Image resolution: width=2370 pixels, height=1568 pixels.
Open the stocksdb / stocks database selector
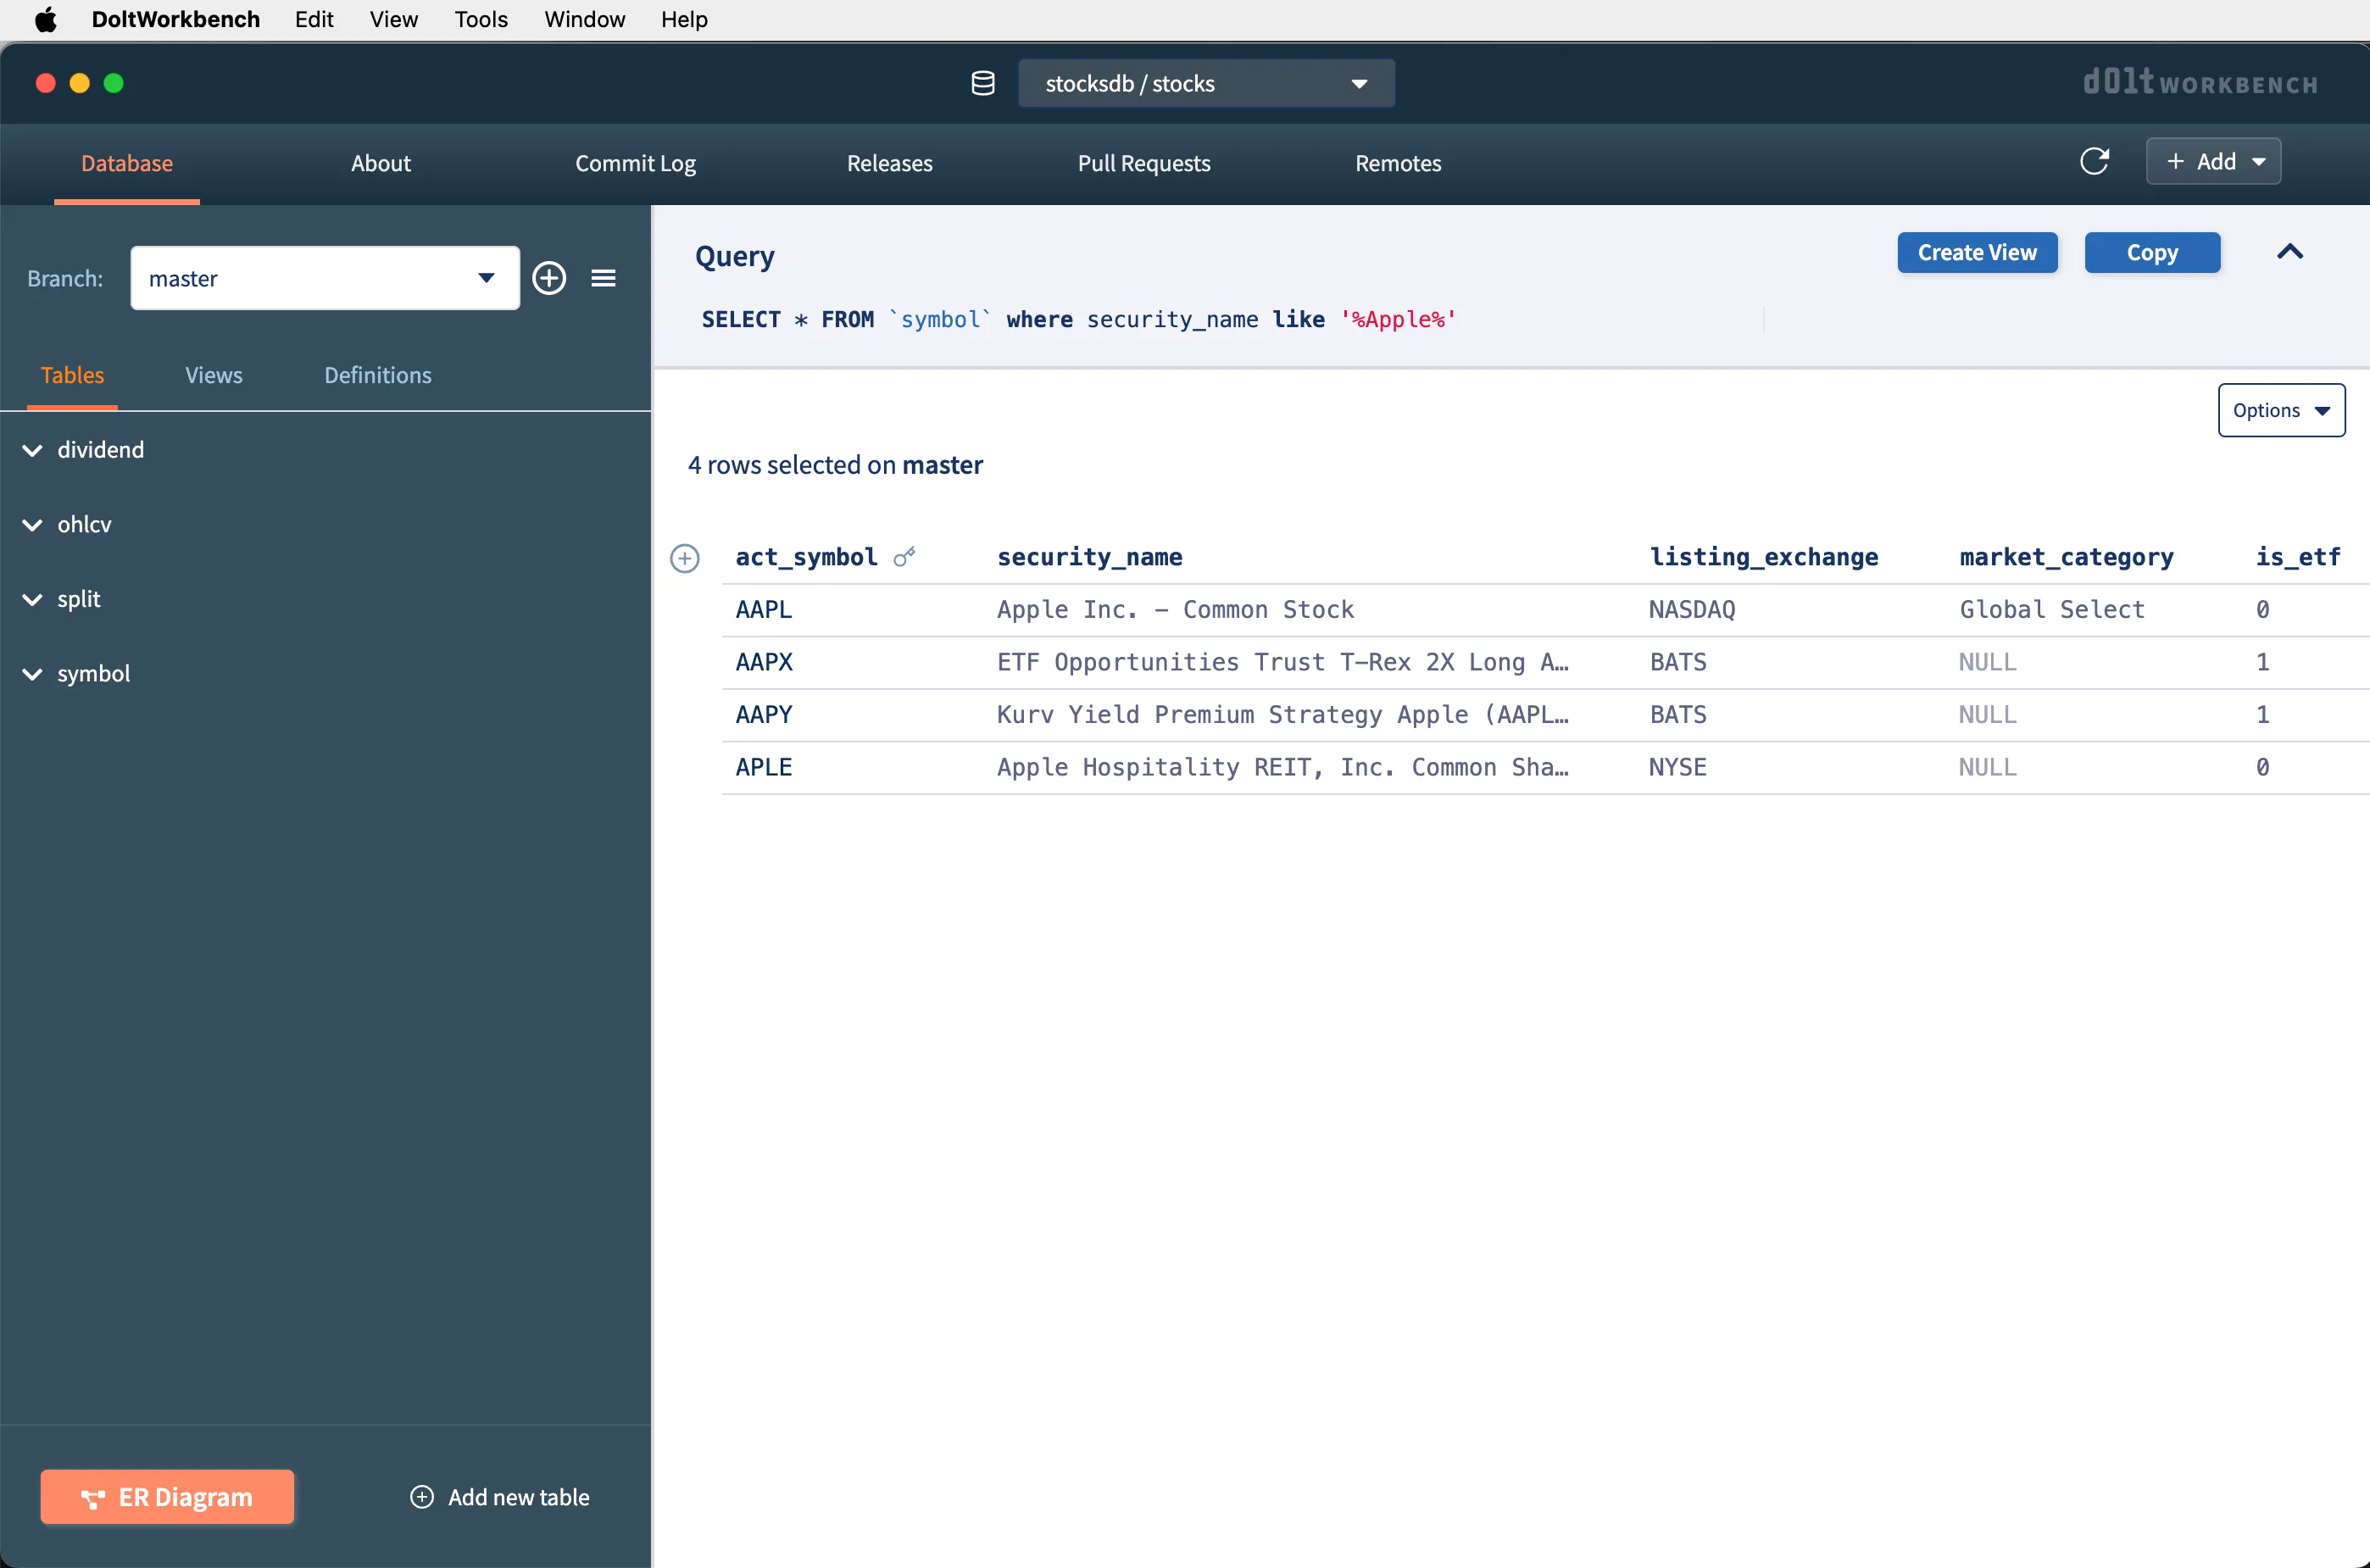coord(1205,83)
